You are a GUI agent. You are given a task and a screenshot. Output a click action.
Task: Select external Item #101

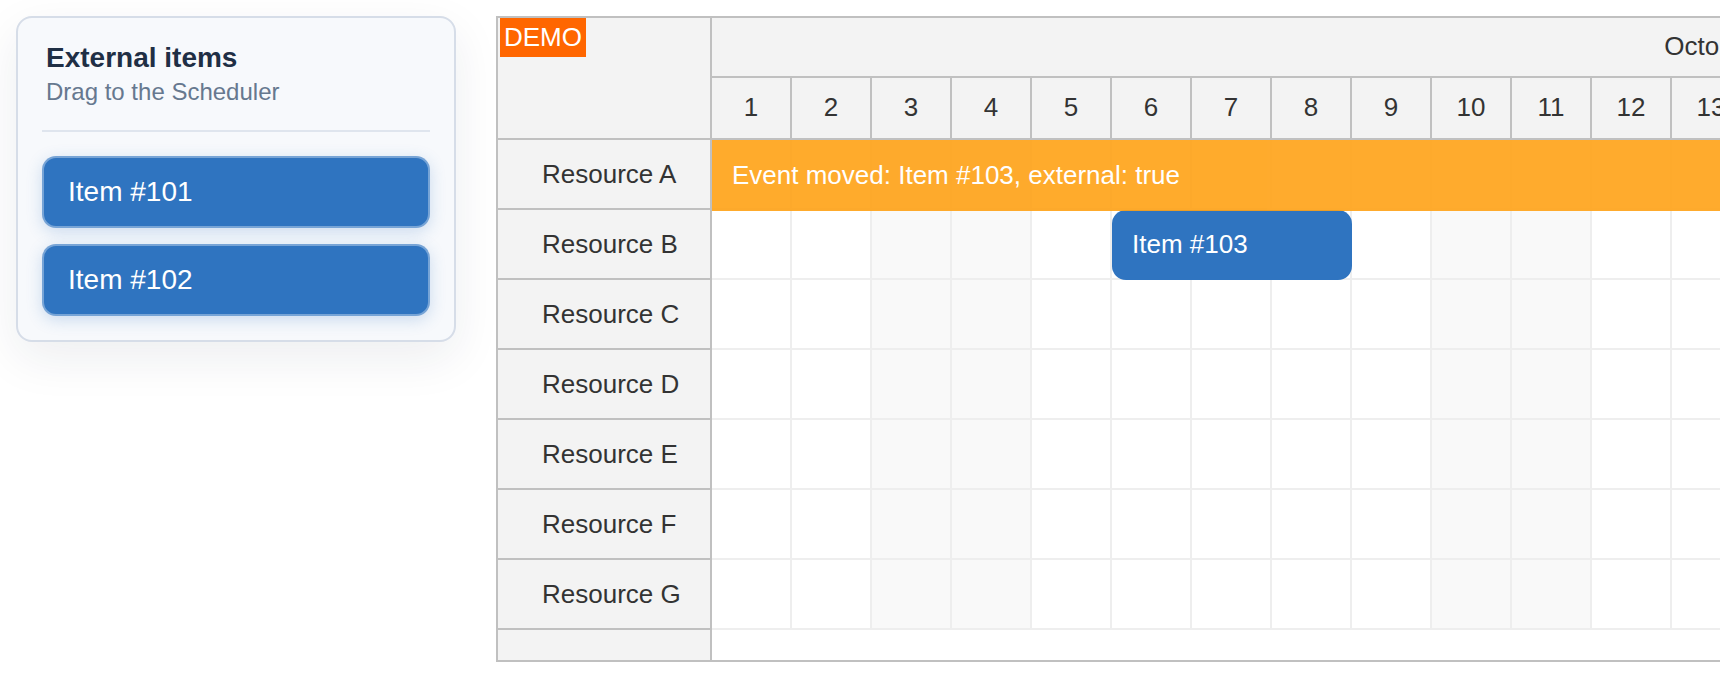click(236, 192)
